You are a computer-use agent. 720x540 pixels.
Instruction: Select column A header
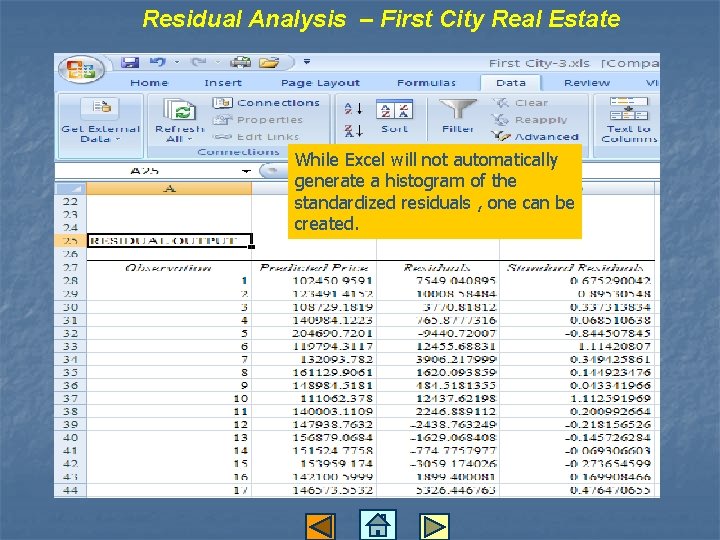click(x=169, y=189)
